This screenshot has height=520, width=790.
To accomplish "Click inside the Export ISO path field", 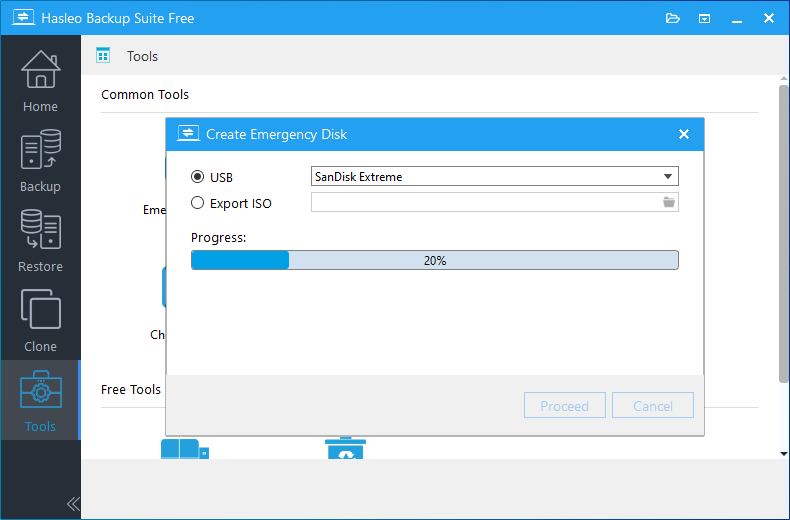I will tap(484, 203).
